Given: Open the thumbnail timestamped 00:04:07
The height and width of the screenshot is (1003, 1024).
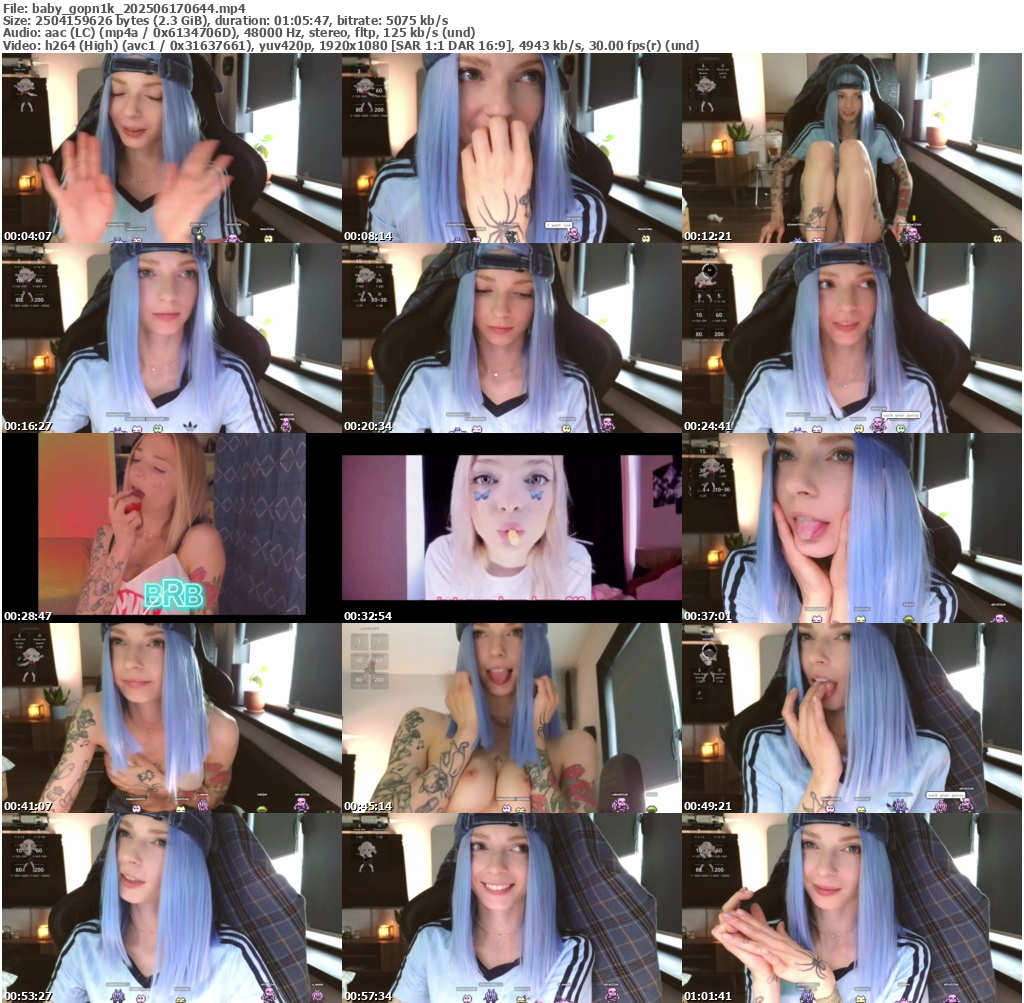Looking at the screenshot, I should tap(171, 148).
